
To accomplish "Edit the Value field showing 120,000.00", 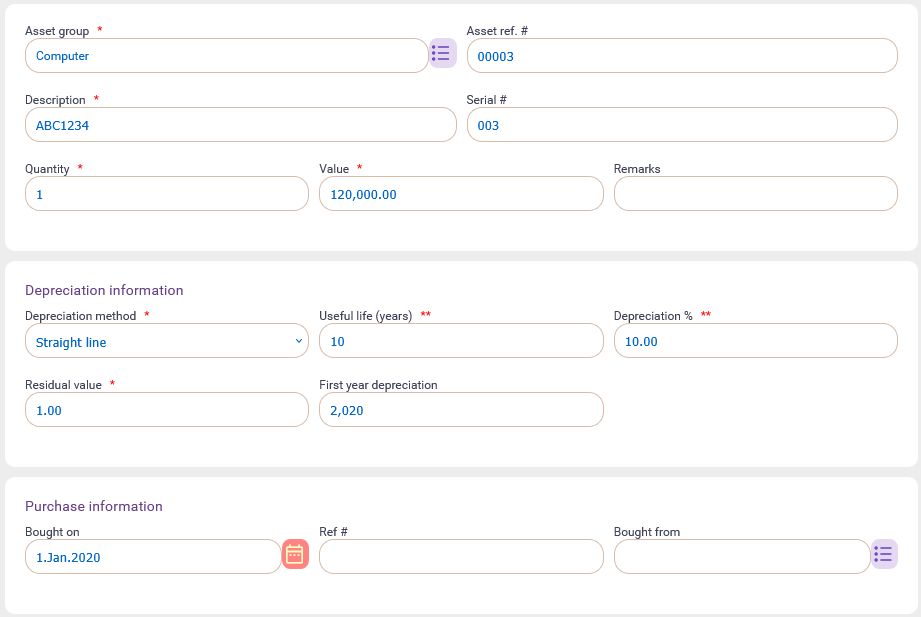I will click(461, 194).
